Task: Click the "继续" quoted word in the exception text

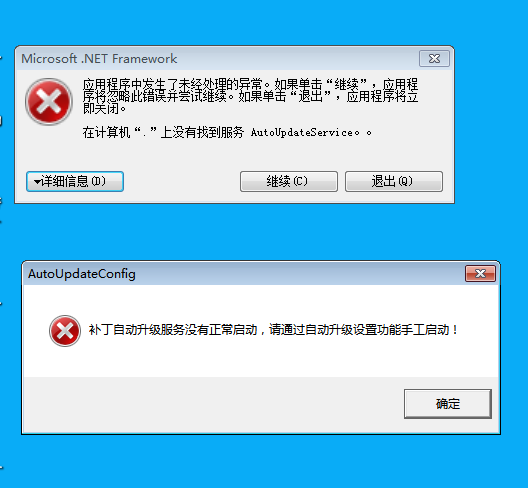Action: tap(346, 84)
